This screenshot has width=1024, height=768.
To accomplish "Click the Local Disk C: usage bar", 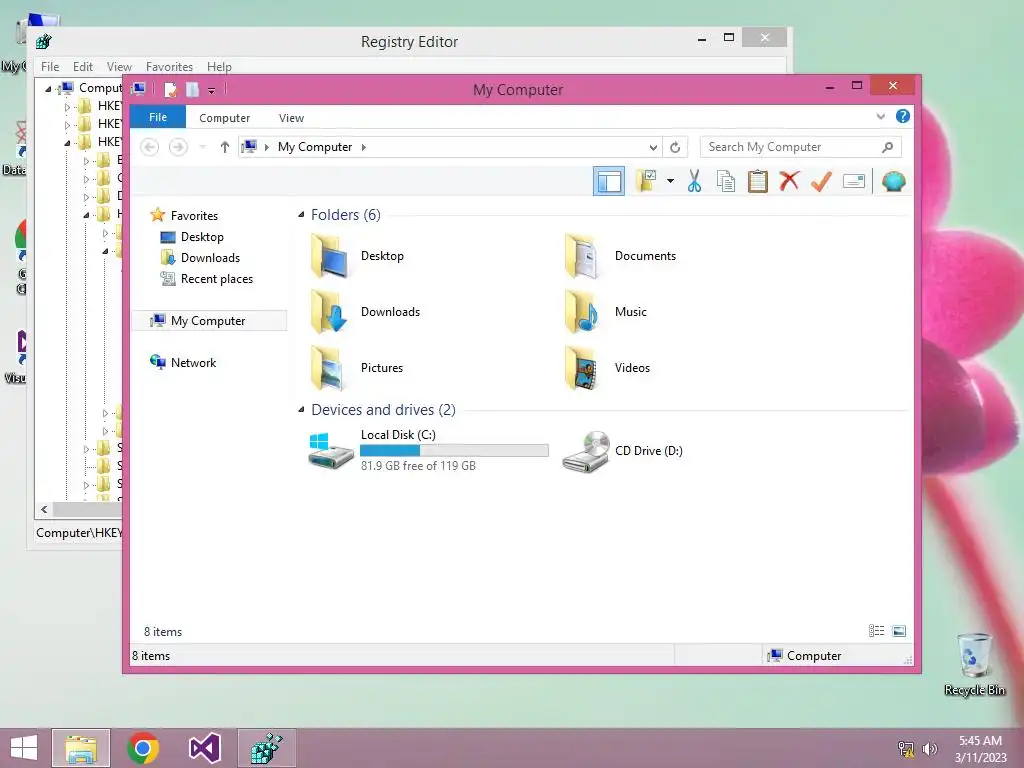I will click(x=454, y=451).
